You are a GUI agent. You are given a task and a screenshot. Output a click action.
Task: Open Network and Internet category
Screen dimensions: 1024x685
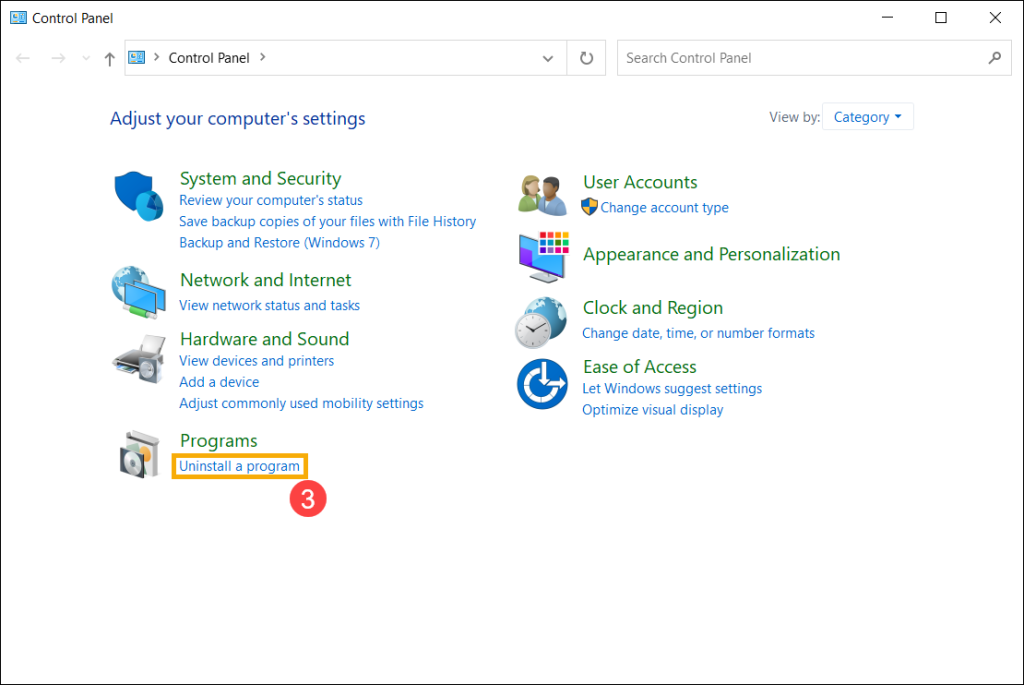pos(266,279)
